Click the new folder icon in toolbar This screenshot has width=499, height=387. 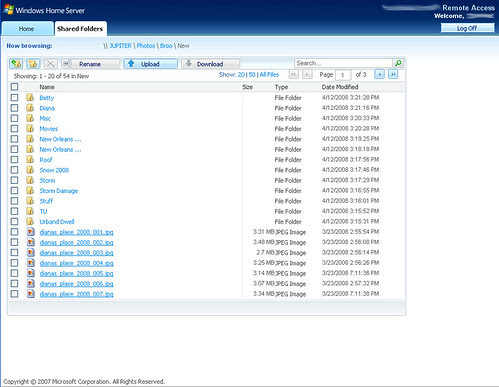(x=33, y=63)
